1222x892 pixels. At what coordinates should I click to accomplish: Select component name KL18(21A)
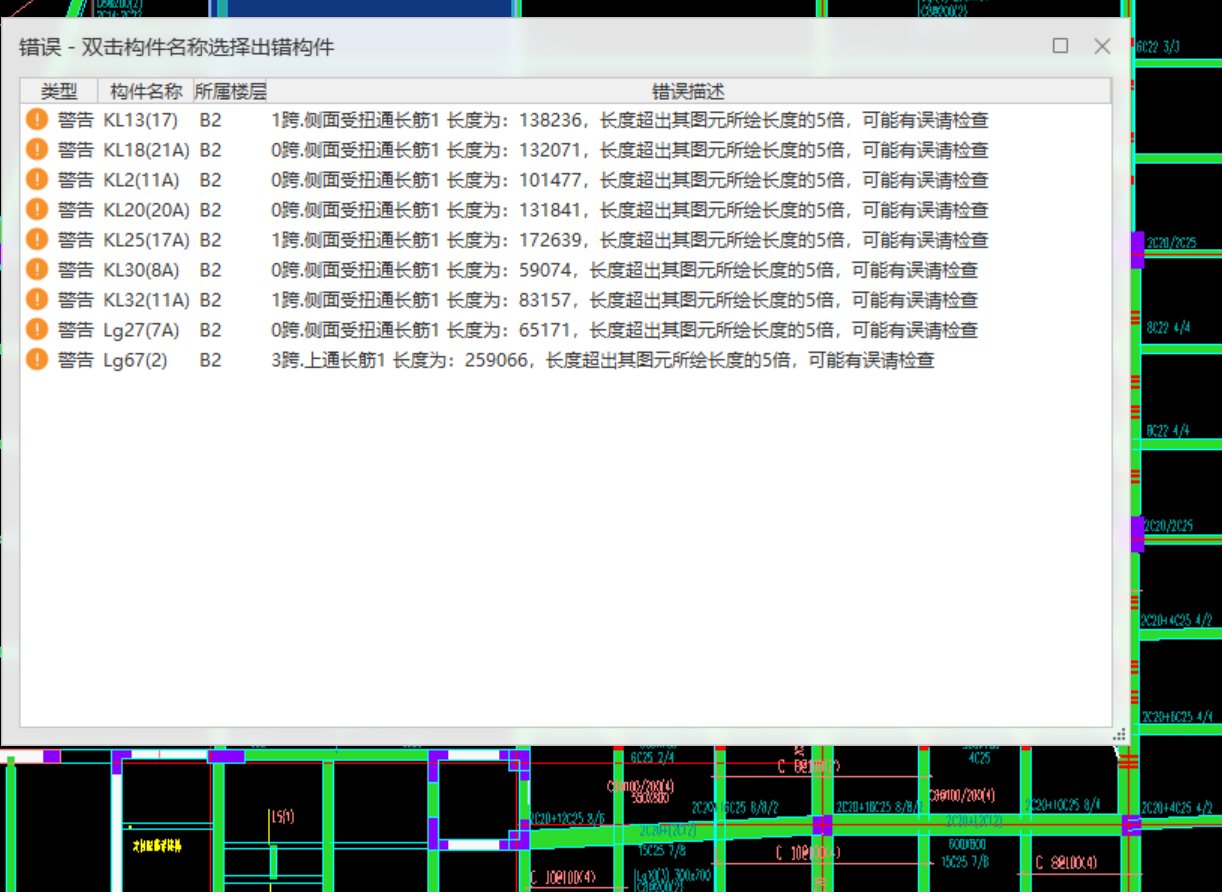(x=148, y=150)
